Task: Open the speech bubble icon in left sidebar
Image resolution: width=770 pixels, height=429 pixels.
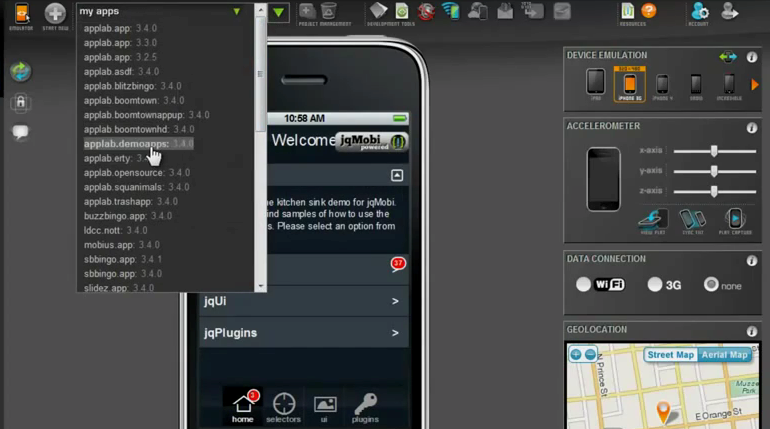Action: click(20, 131)
